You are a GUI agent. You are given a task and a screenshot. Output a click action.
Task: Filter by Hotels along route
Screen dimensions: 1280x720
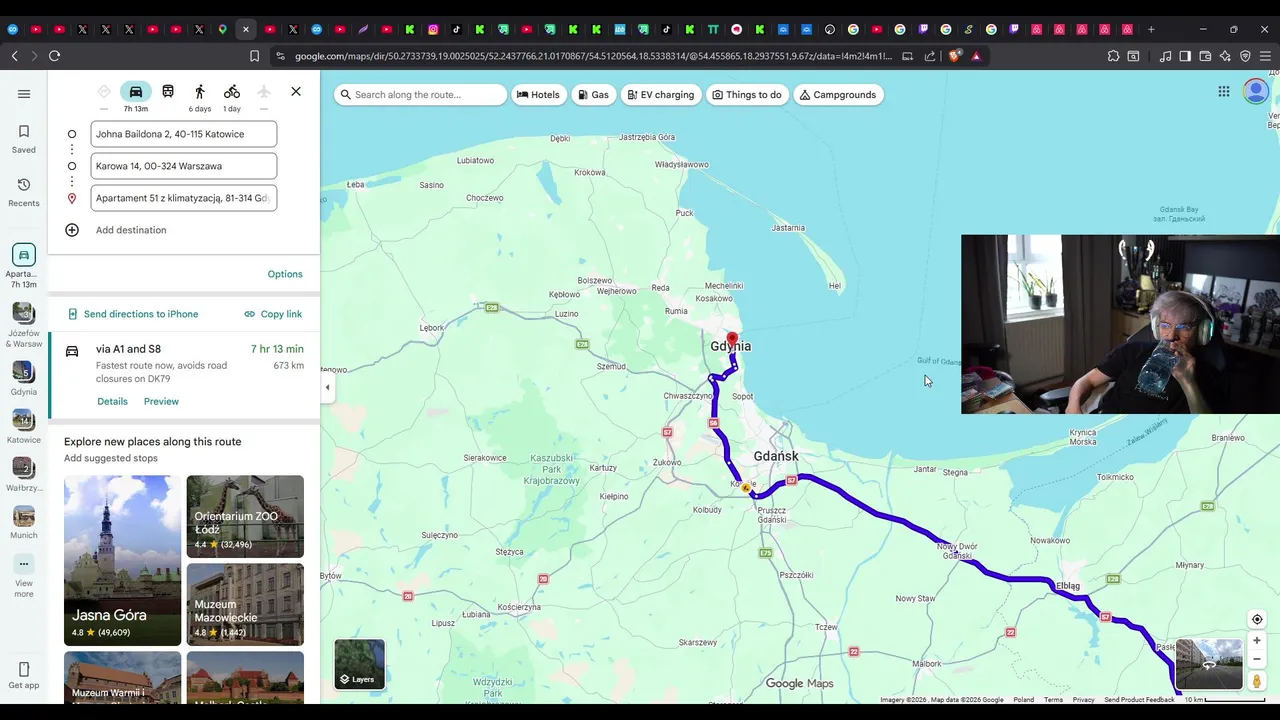[x=538, y=95]
